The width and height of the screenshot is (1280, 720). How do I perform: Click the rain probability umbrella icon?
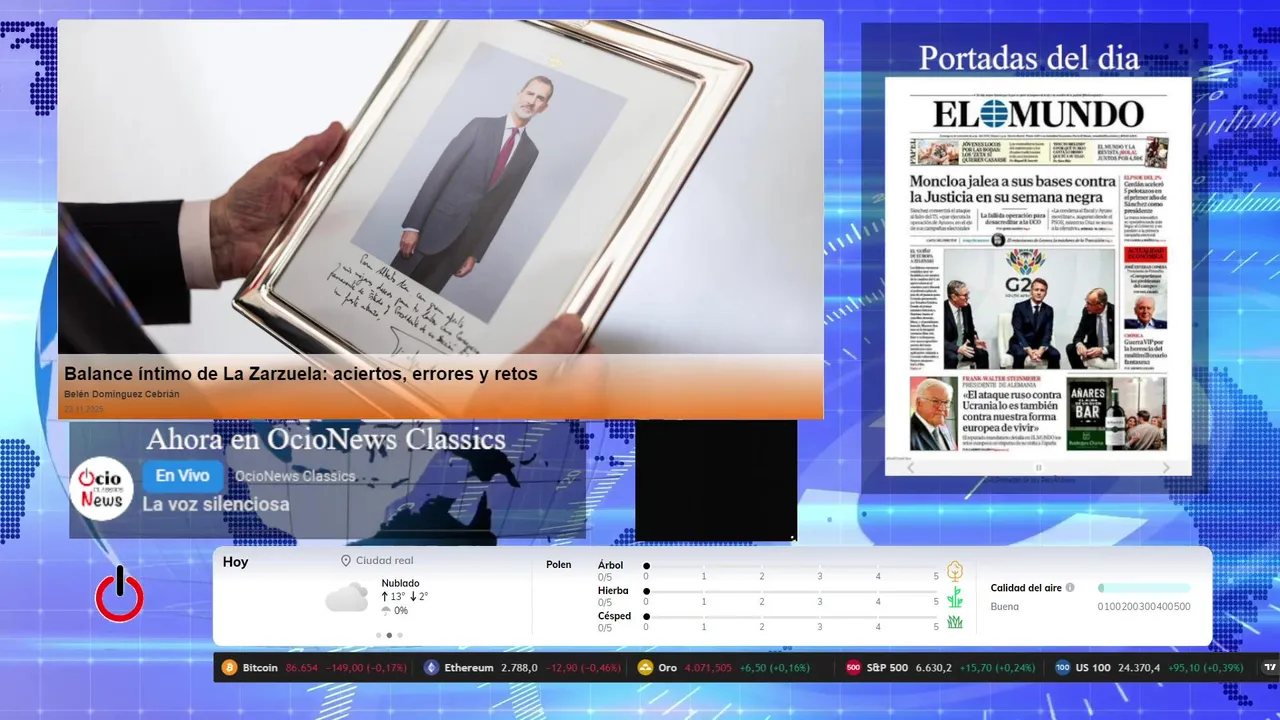[386, 611]
